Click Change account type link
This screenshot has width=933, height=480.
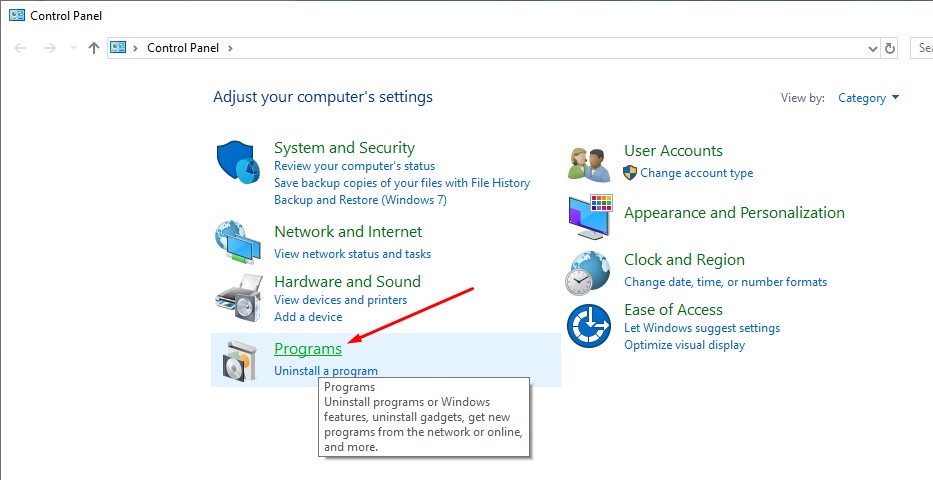point(697,173)
